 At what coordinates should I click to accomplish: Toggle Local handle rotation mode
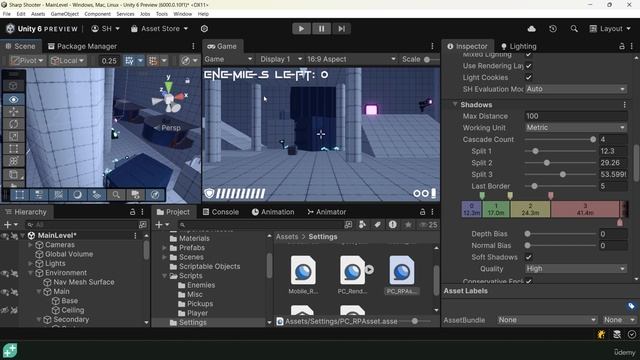[x=67, y=60]
